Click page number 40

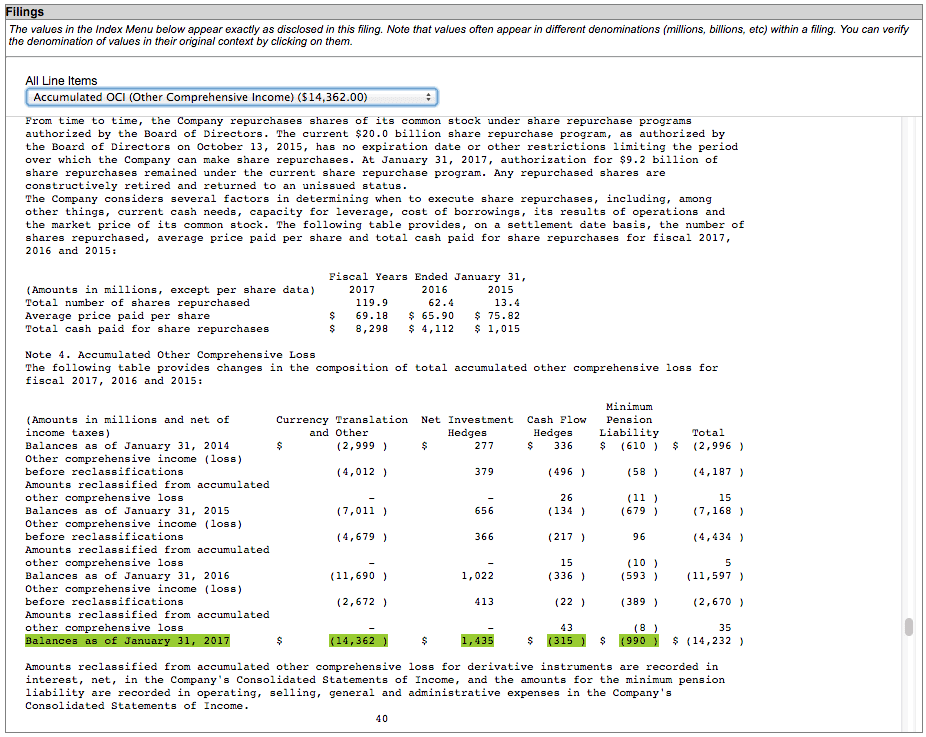tap(382, 719)
